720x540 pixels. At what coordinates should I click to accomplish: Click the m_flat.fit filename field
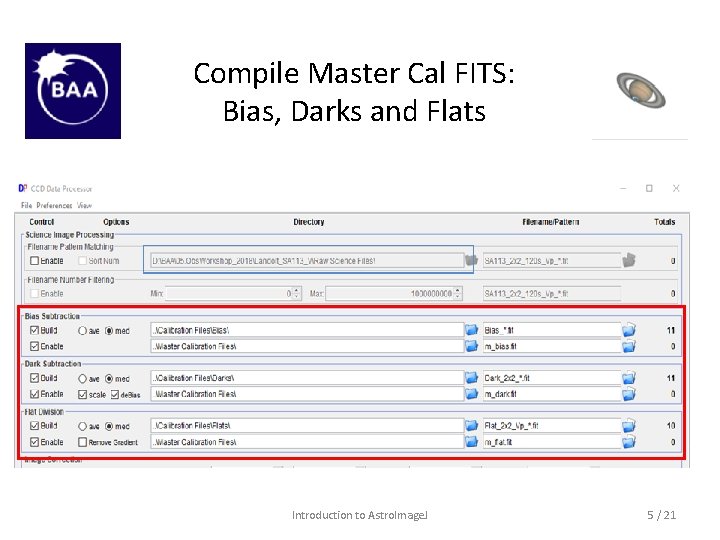coord(552,442)
